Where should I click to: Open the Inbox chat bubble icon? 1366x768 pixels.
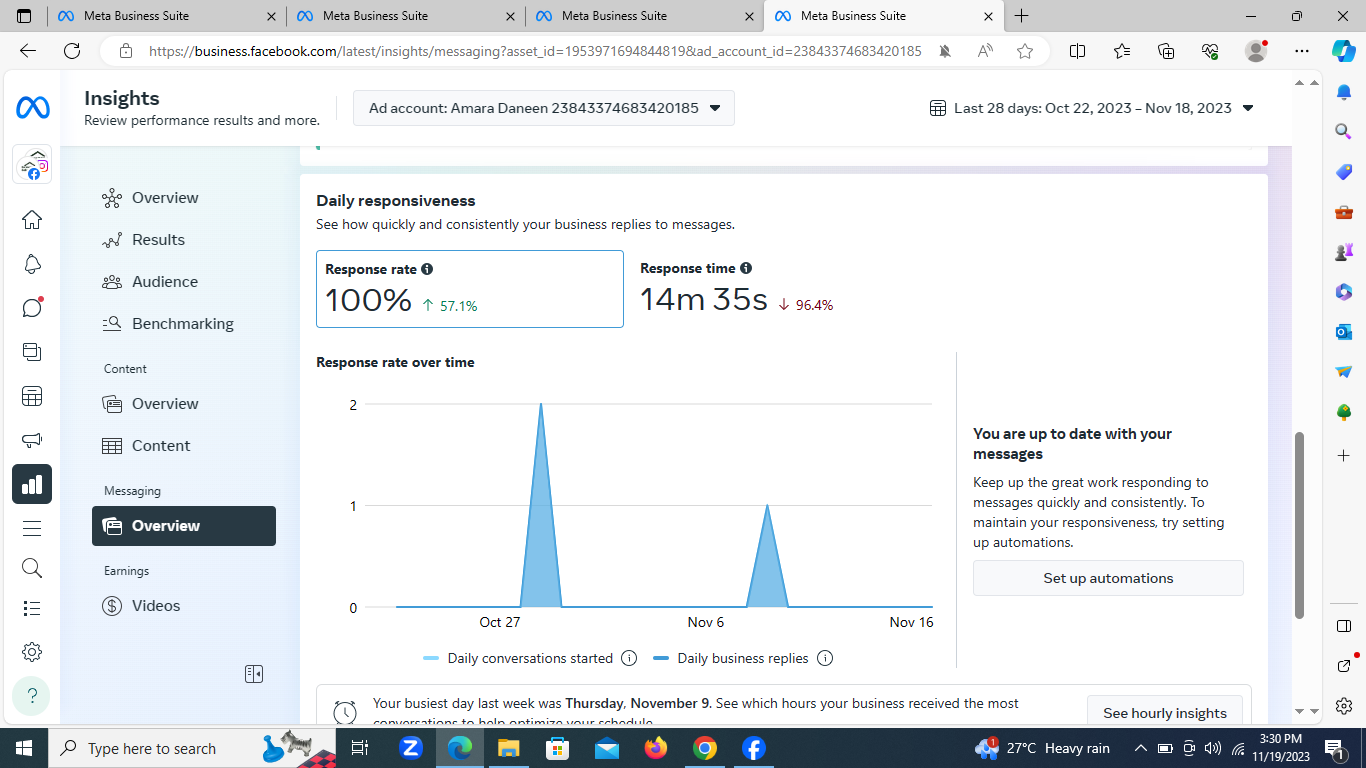pyautogui.click(x=32, y=307)
